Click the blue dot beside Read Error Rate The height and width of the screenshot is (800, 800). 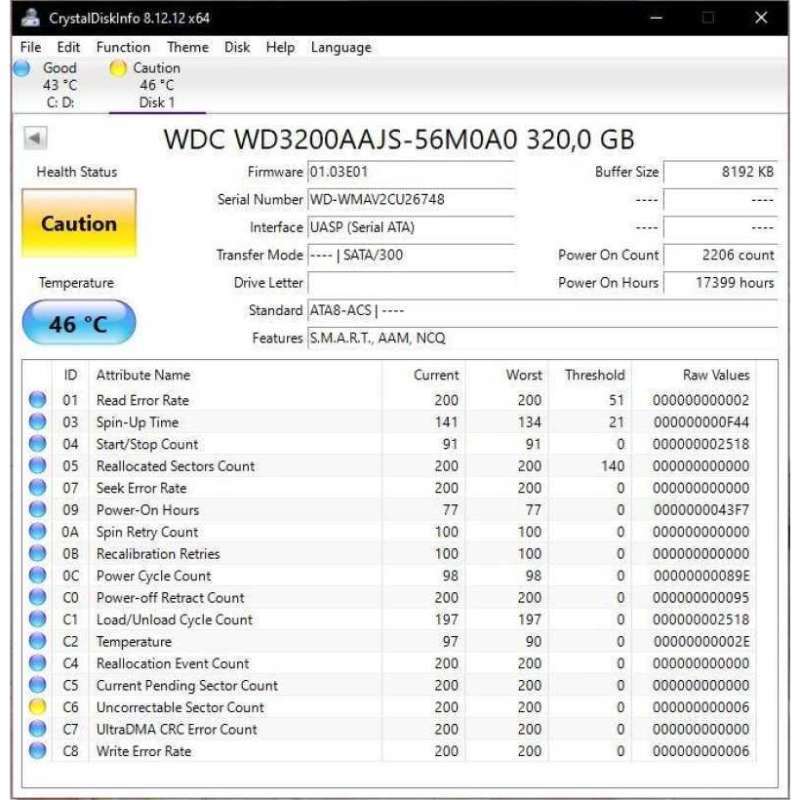tap(38, 400)
